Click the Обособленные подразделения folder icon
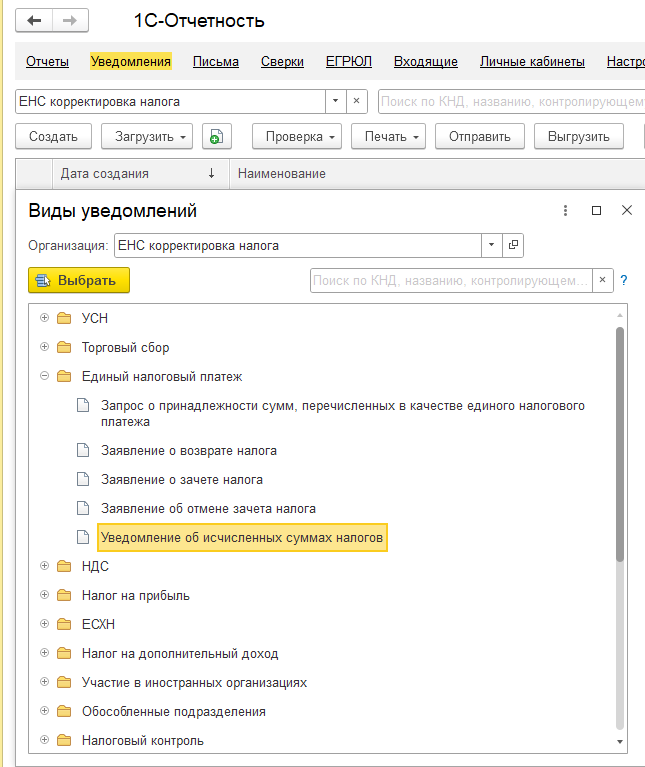The width and height of the screenshot is (645, 767). coord(64,711)
